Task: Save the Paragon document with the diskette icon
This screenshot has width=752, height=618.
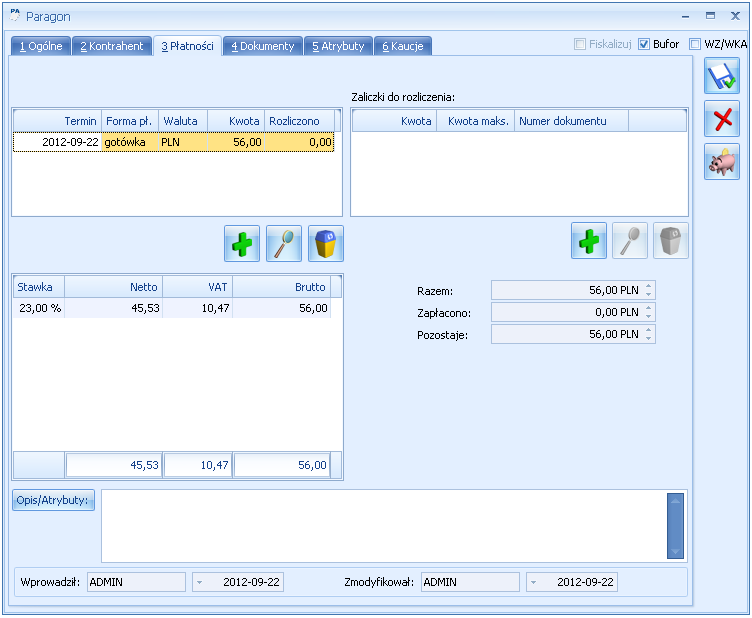Action: pos(722,76)
